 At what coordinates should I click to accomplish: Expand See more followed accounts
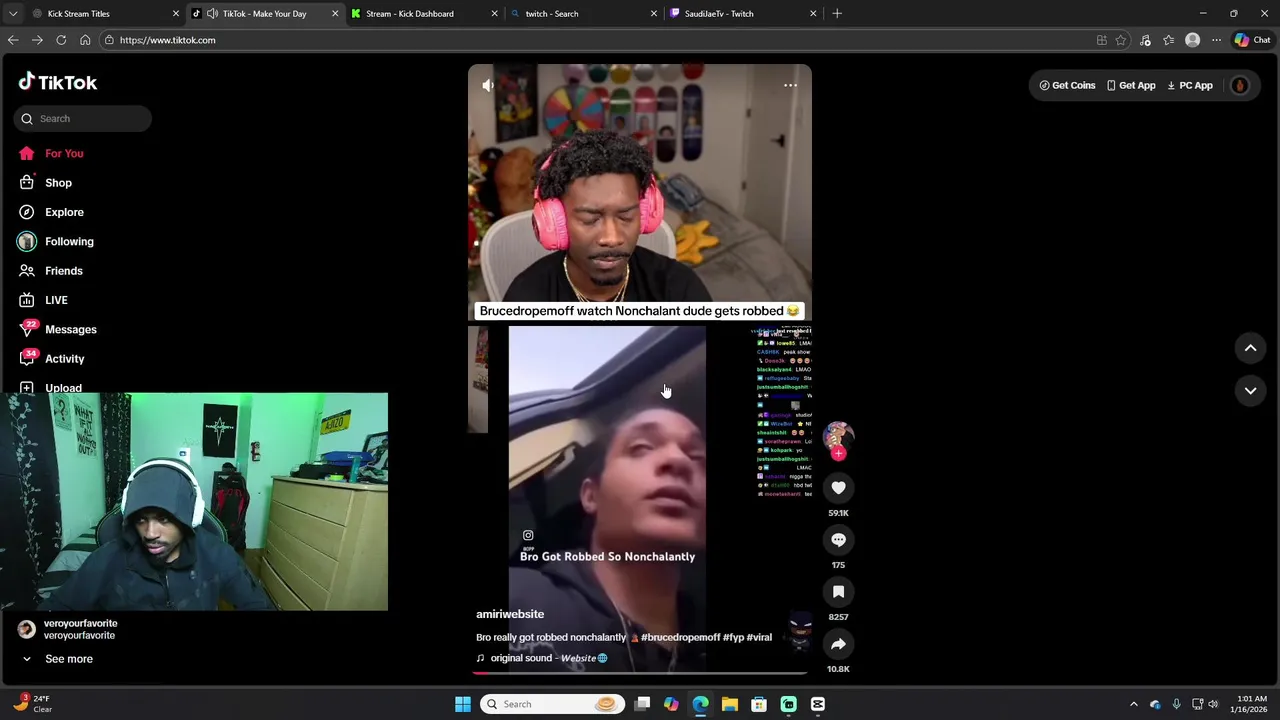click(x=58, y=659)
